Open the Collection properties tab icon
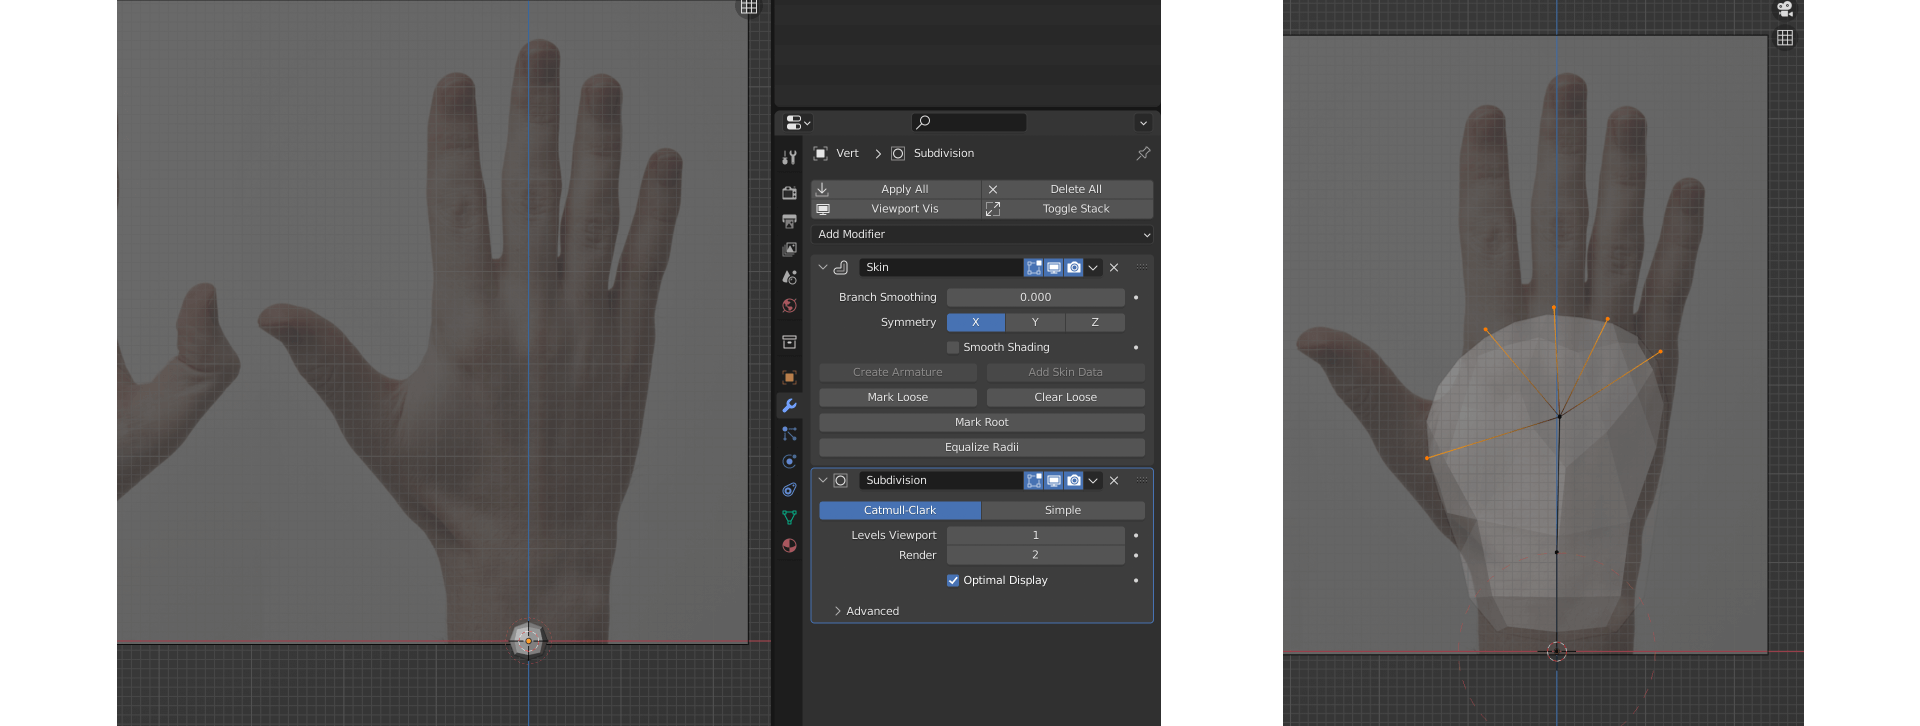 [789, 342]
